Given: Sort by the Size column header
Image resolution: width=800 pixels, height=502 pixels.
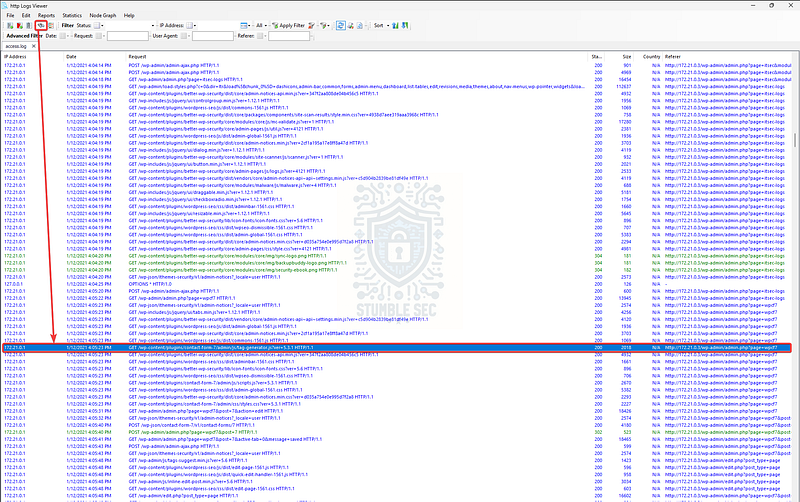Looking at the screenshot, I should (x=619, y=57).
